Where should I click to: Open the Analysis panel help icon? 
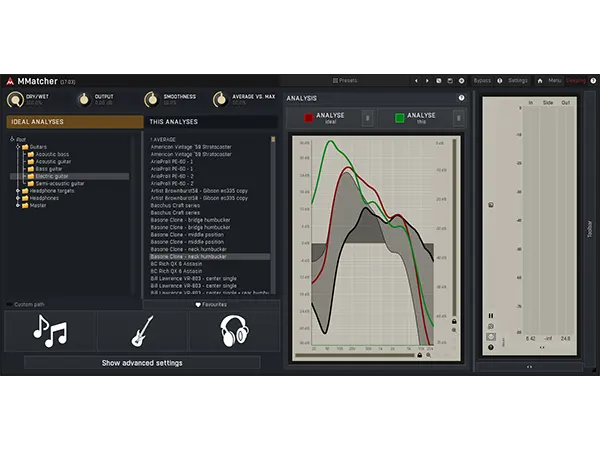461,98
